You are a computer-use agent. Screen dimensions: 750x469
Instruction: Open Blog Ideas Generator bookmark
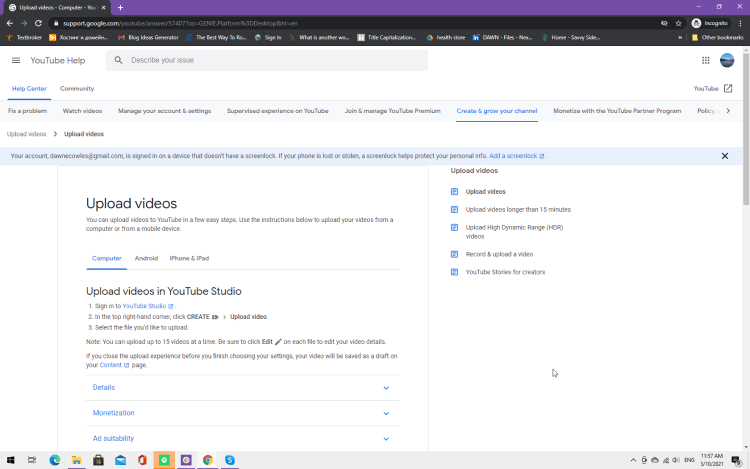click(148, 37)
